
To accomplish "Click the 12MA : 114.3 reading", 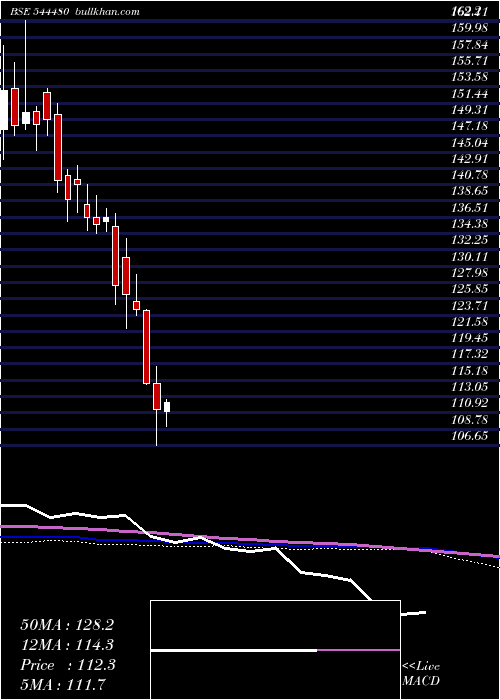I will point(67,645).
